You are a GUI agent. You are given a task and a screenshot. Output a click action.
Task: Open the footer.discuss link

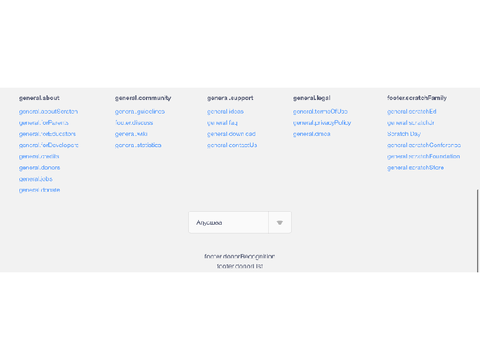coord(134,123)
